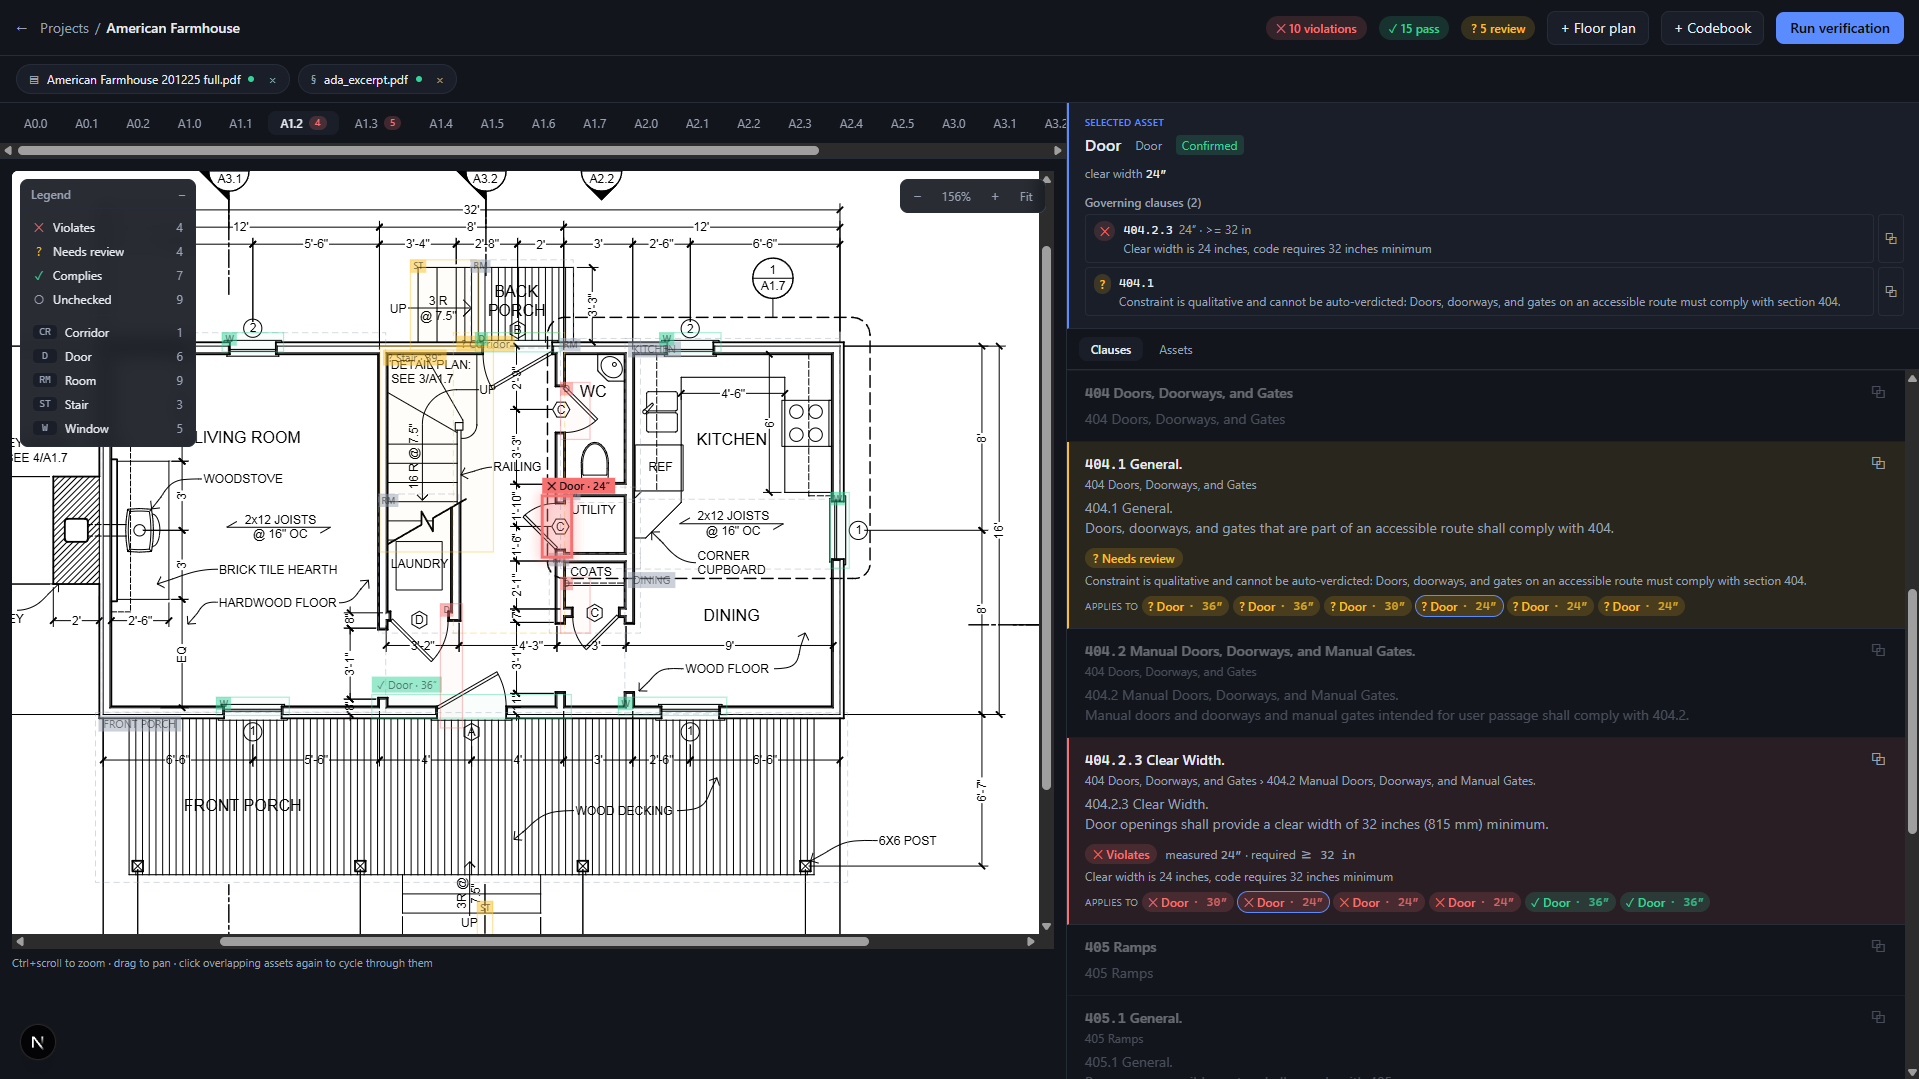Collapse the Legend panel
Viewport: 1919px width, 1079px height.
181,195
